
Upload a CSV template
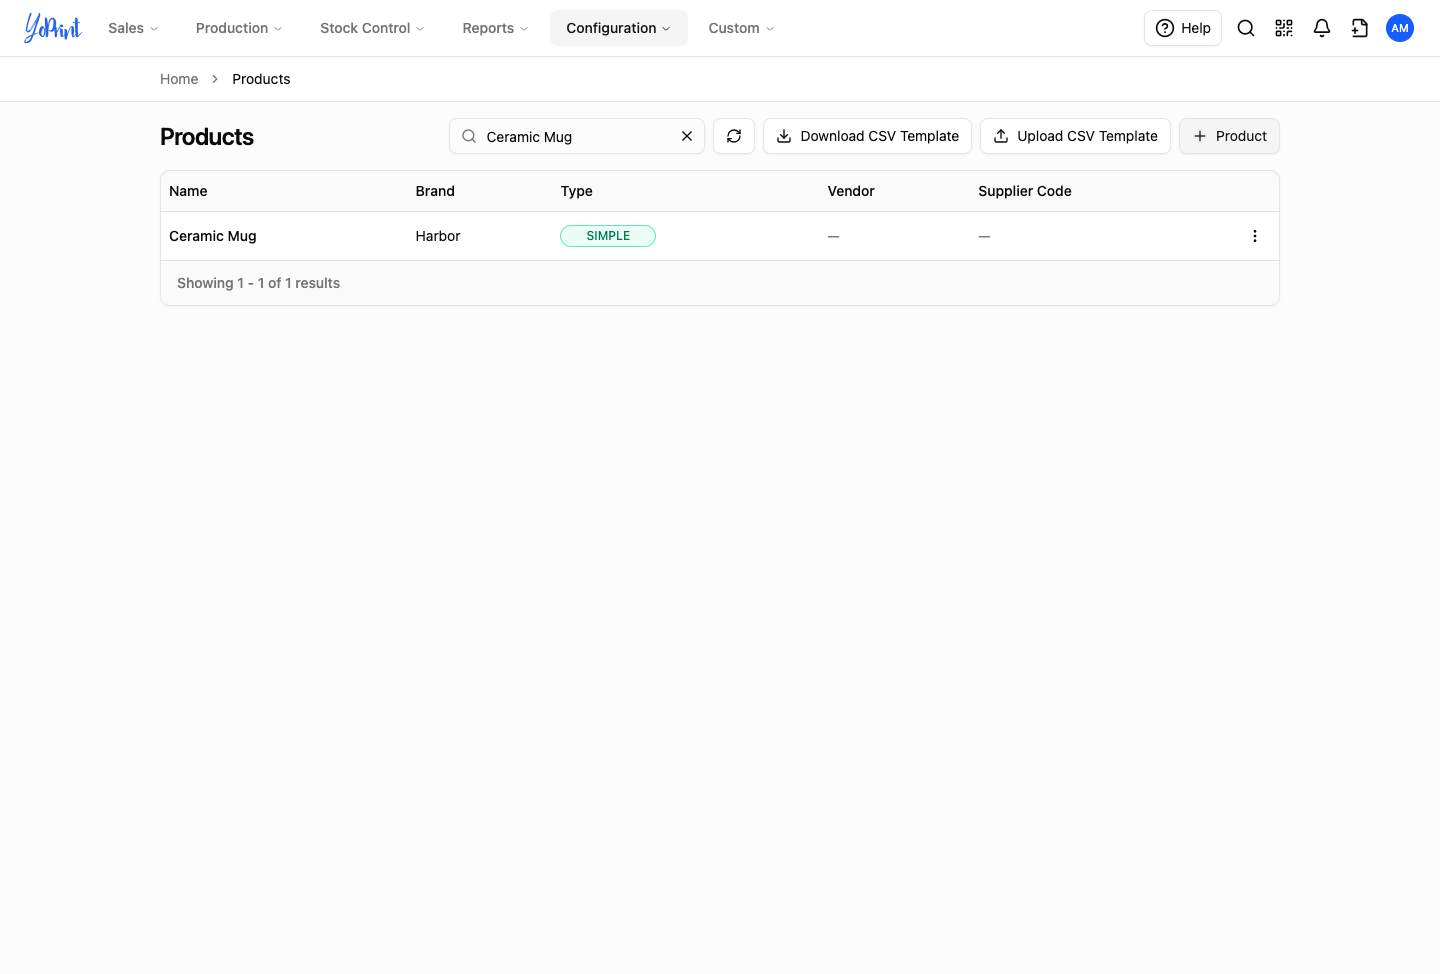[1075, 136]
